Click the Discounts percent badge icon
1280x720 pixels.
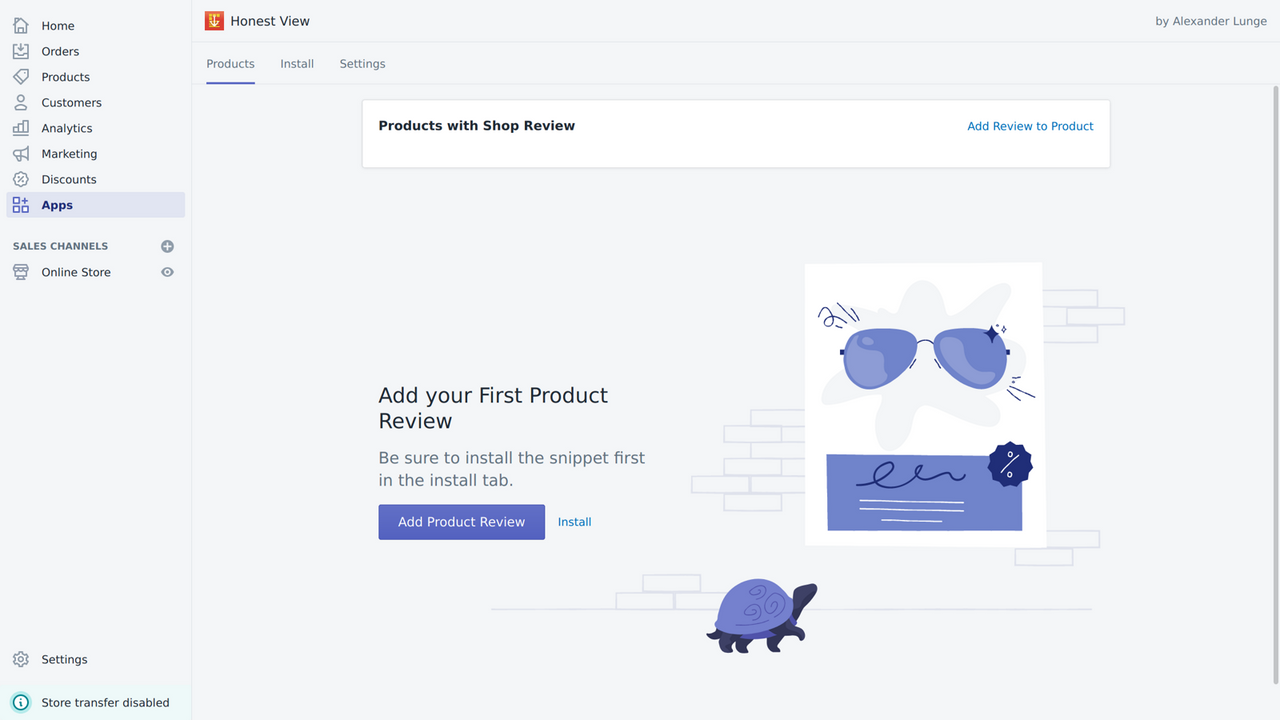tap(21, 180)
